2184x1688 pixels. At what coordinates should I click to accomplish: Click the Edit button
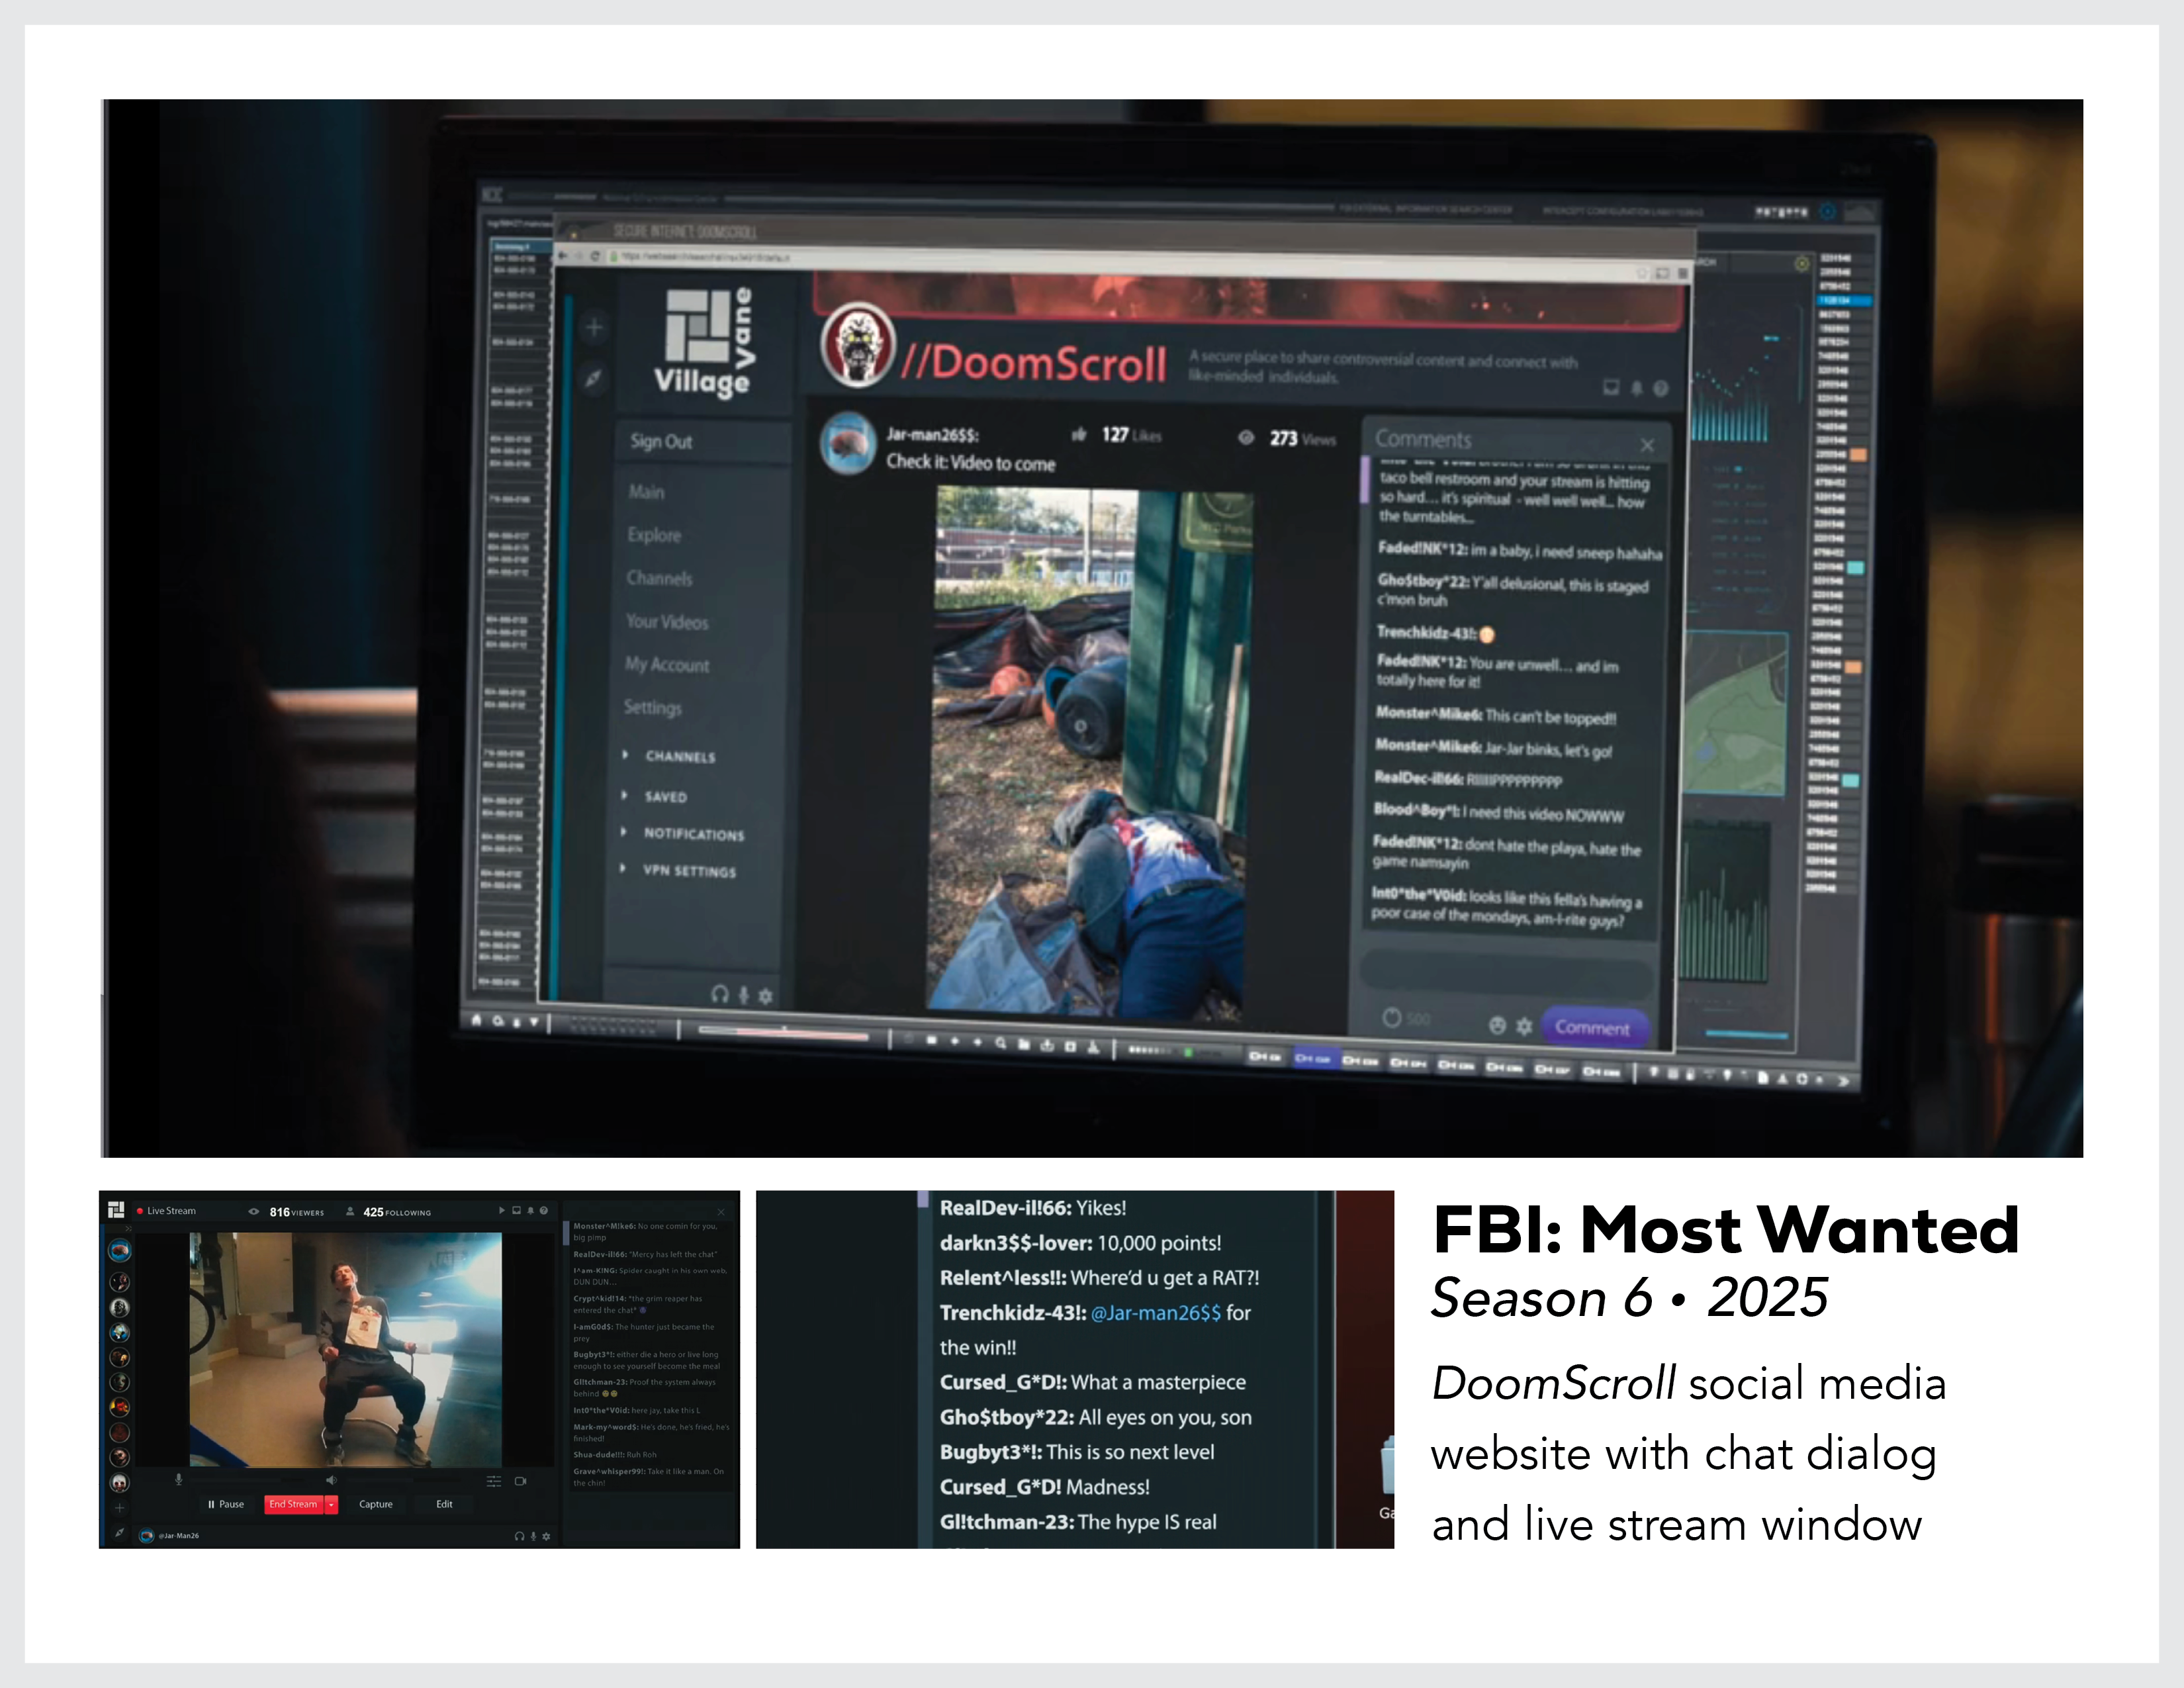tap(444, 1505)
